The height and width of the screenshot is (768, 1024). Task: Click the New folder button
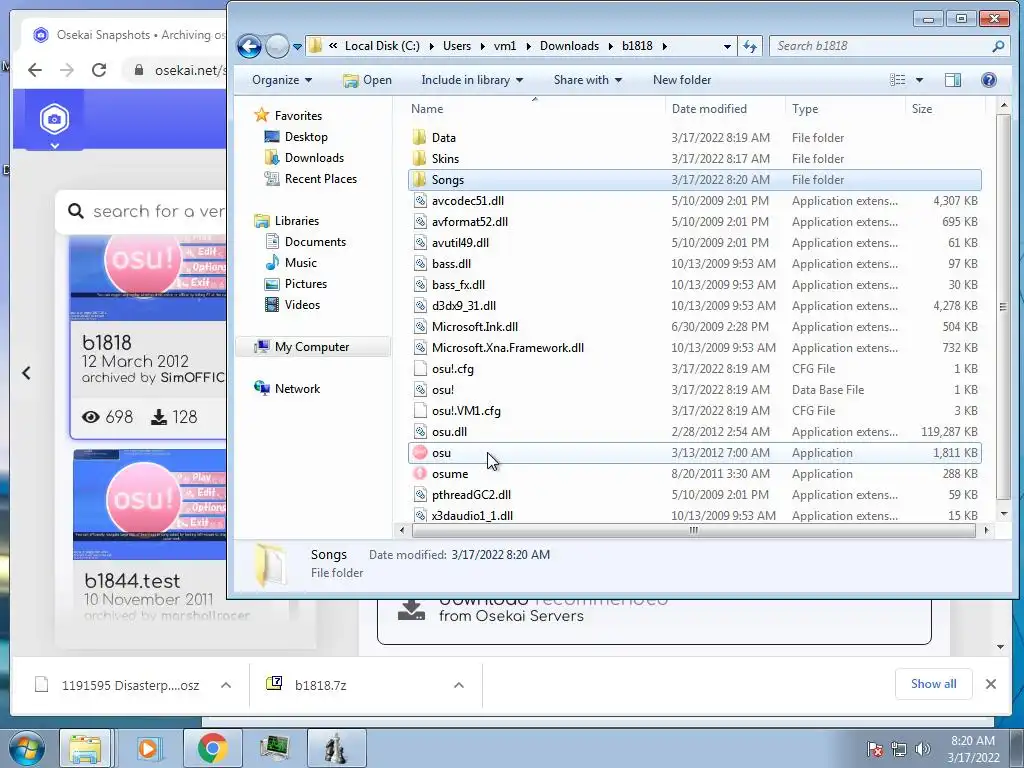(x=682, y=80)
